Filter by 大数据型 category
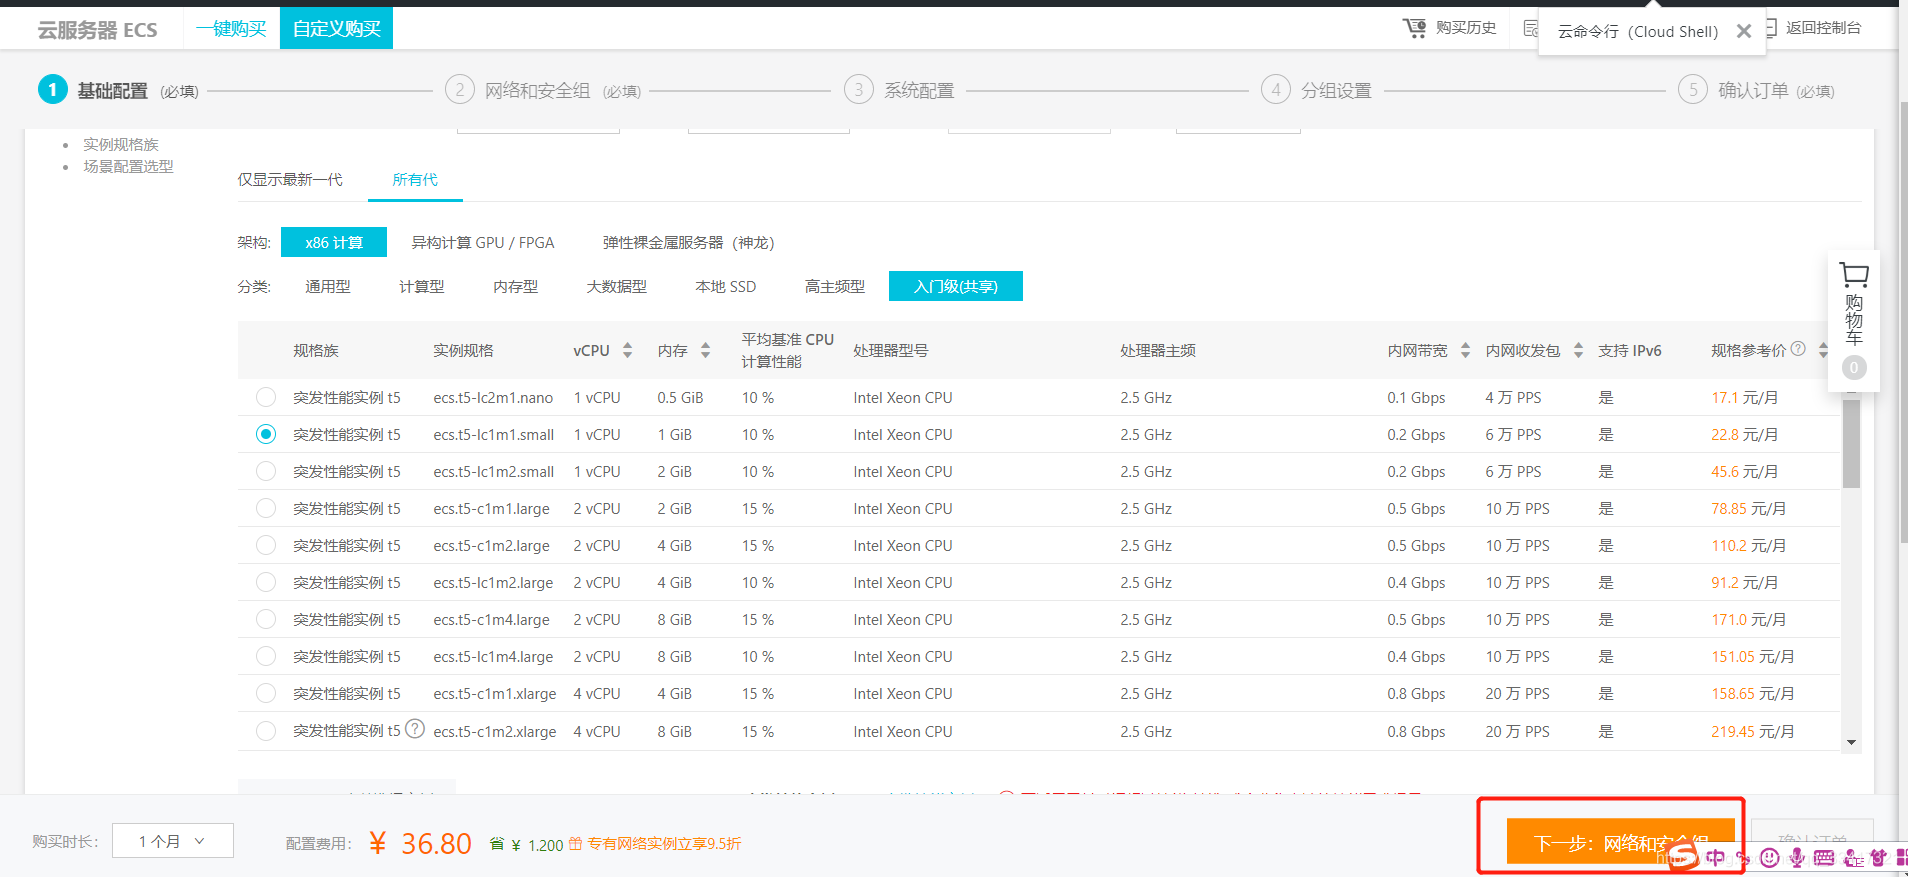The image size is (1908, 877). (x=617, y=286)
